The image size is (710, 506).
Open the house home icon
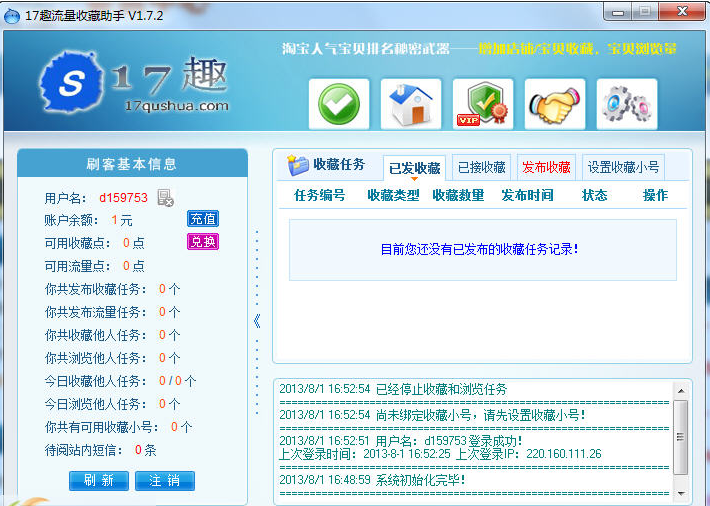[x=411, y=104]
